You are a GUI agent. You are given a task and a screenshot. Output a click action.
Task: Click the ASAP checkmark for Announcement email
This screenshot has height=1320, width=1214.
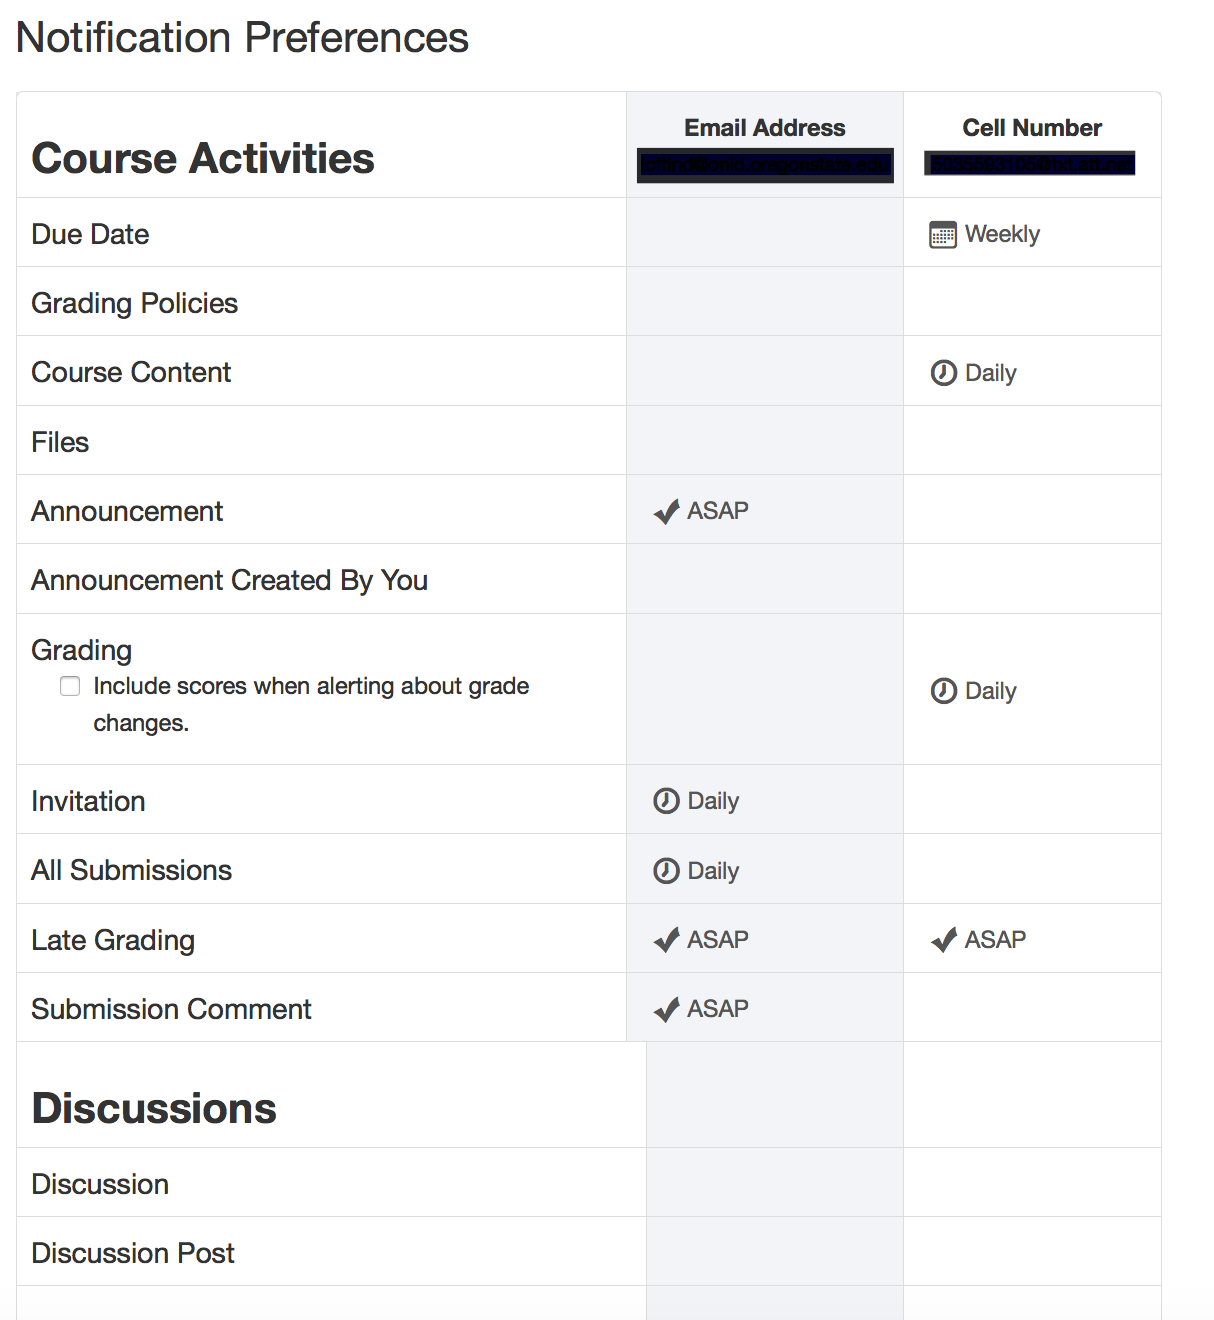(x=665, y=511)
